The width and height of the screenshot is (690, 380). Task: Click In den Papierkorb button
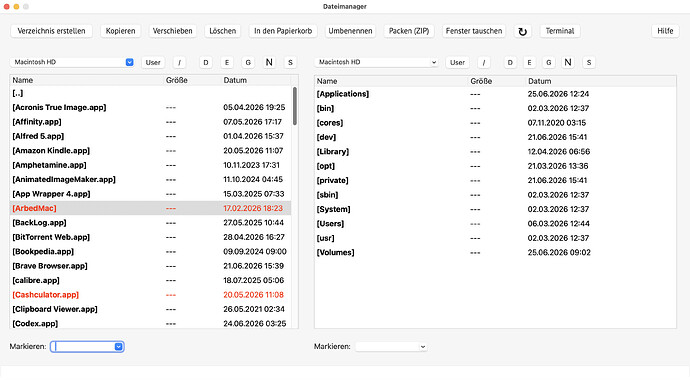tap(283, 31)
